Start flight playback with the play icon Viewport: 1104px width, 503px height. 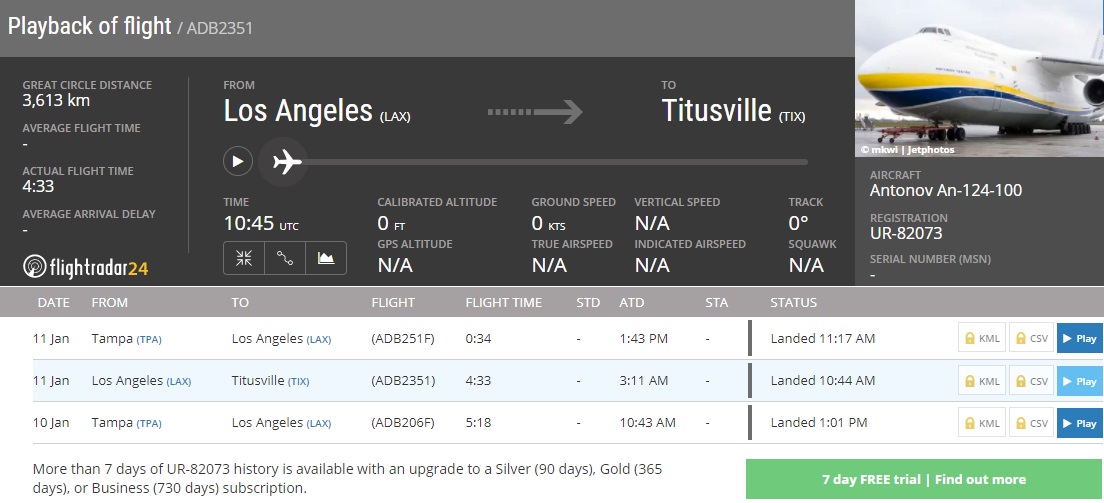pyautogui.click(x=238, y=160)
